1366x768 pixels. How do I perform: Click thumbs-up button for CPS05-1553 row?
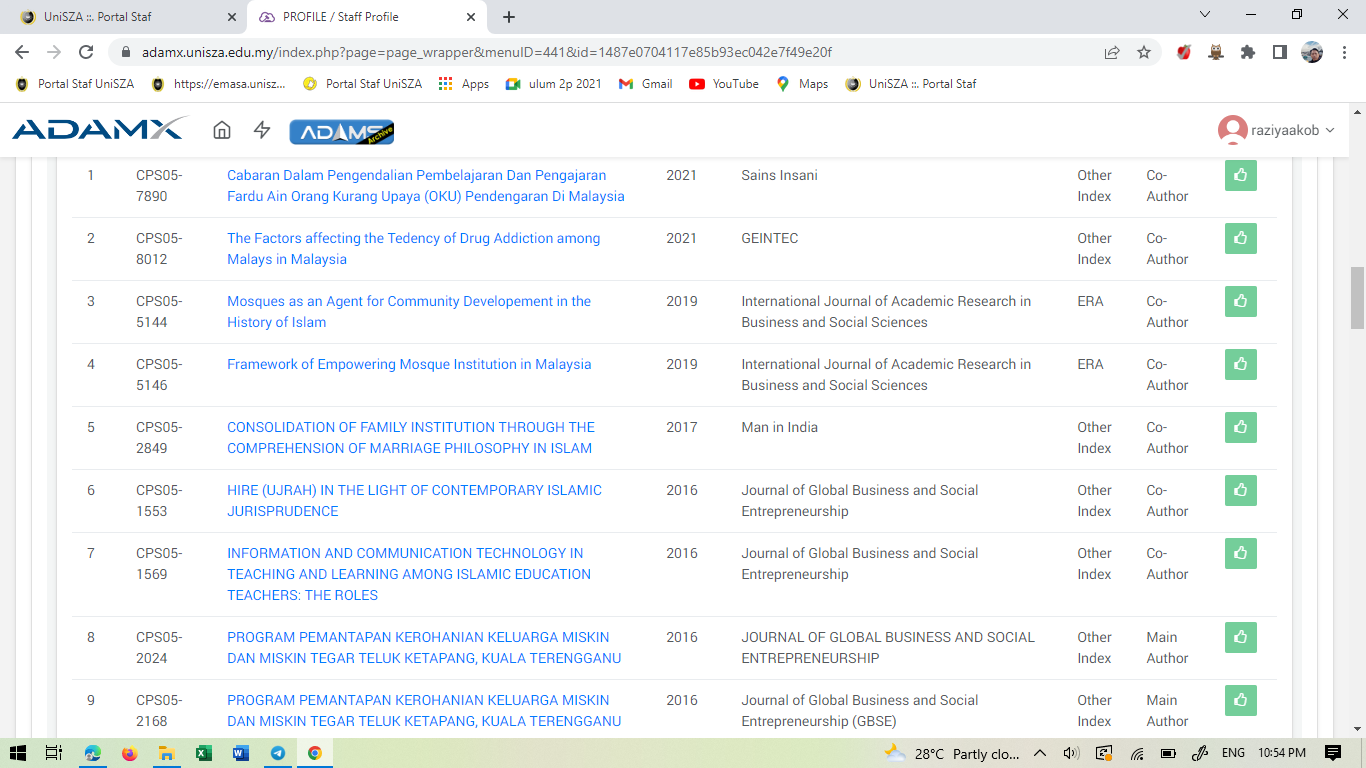point(1241,490)
